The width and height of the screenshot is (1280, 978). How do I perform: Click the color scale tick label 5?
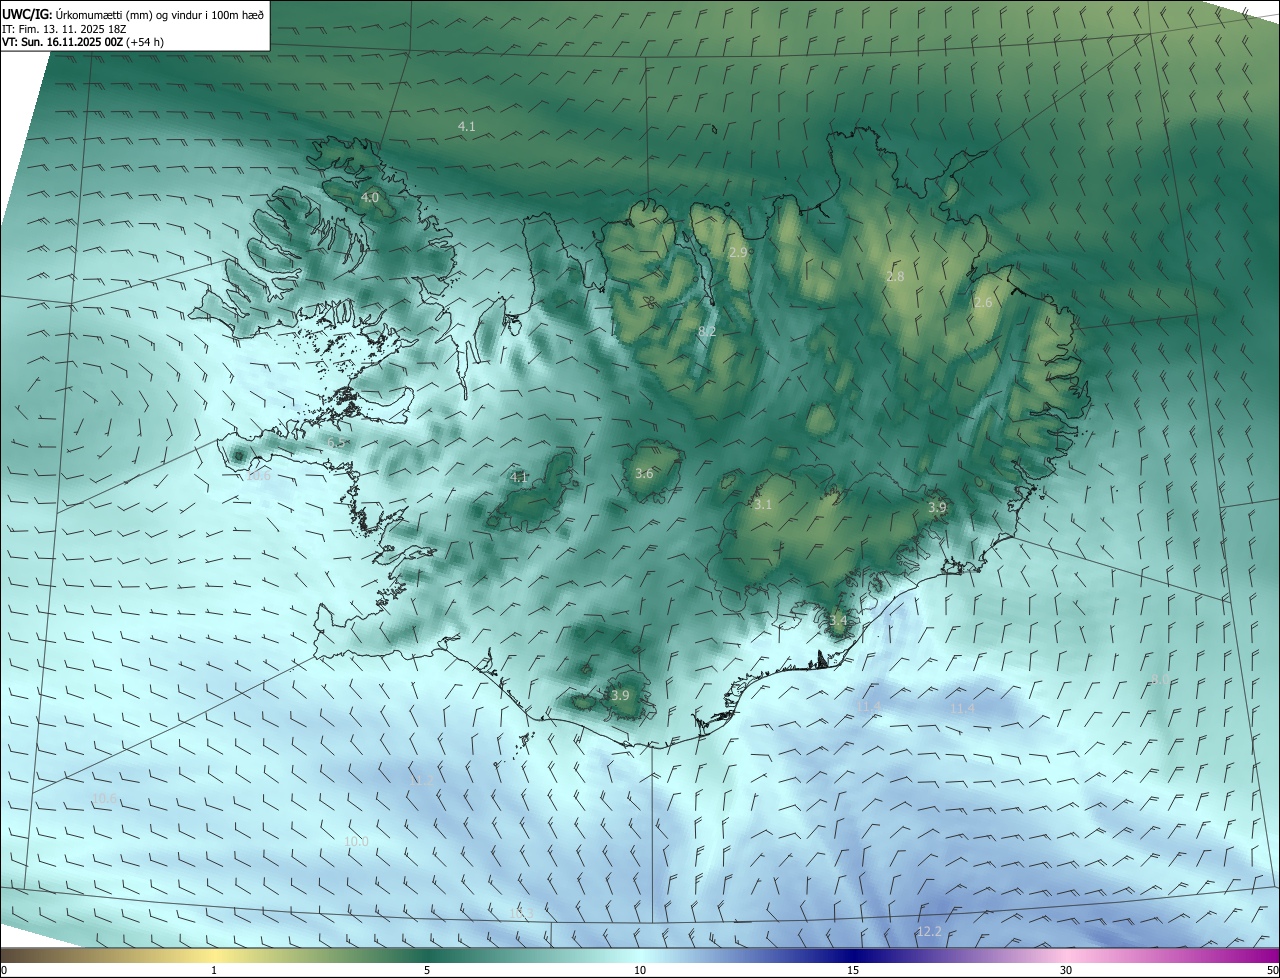point(427,970)
